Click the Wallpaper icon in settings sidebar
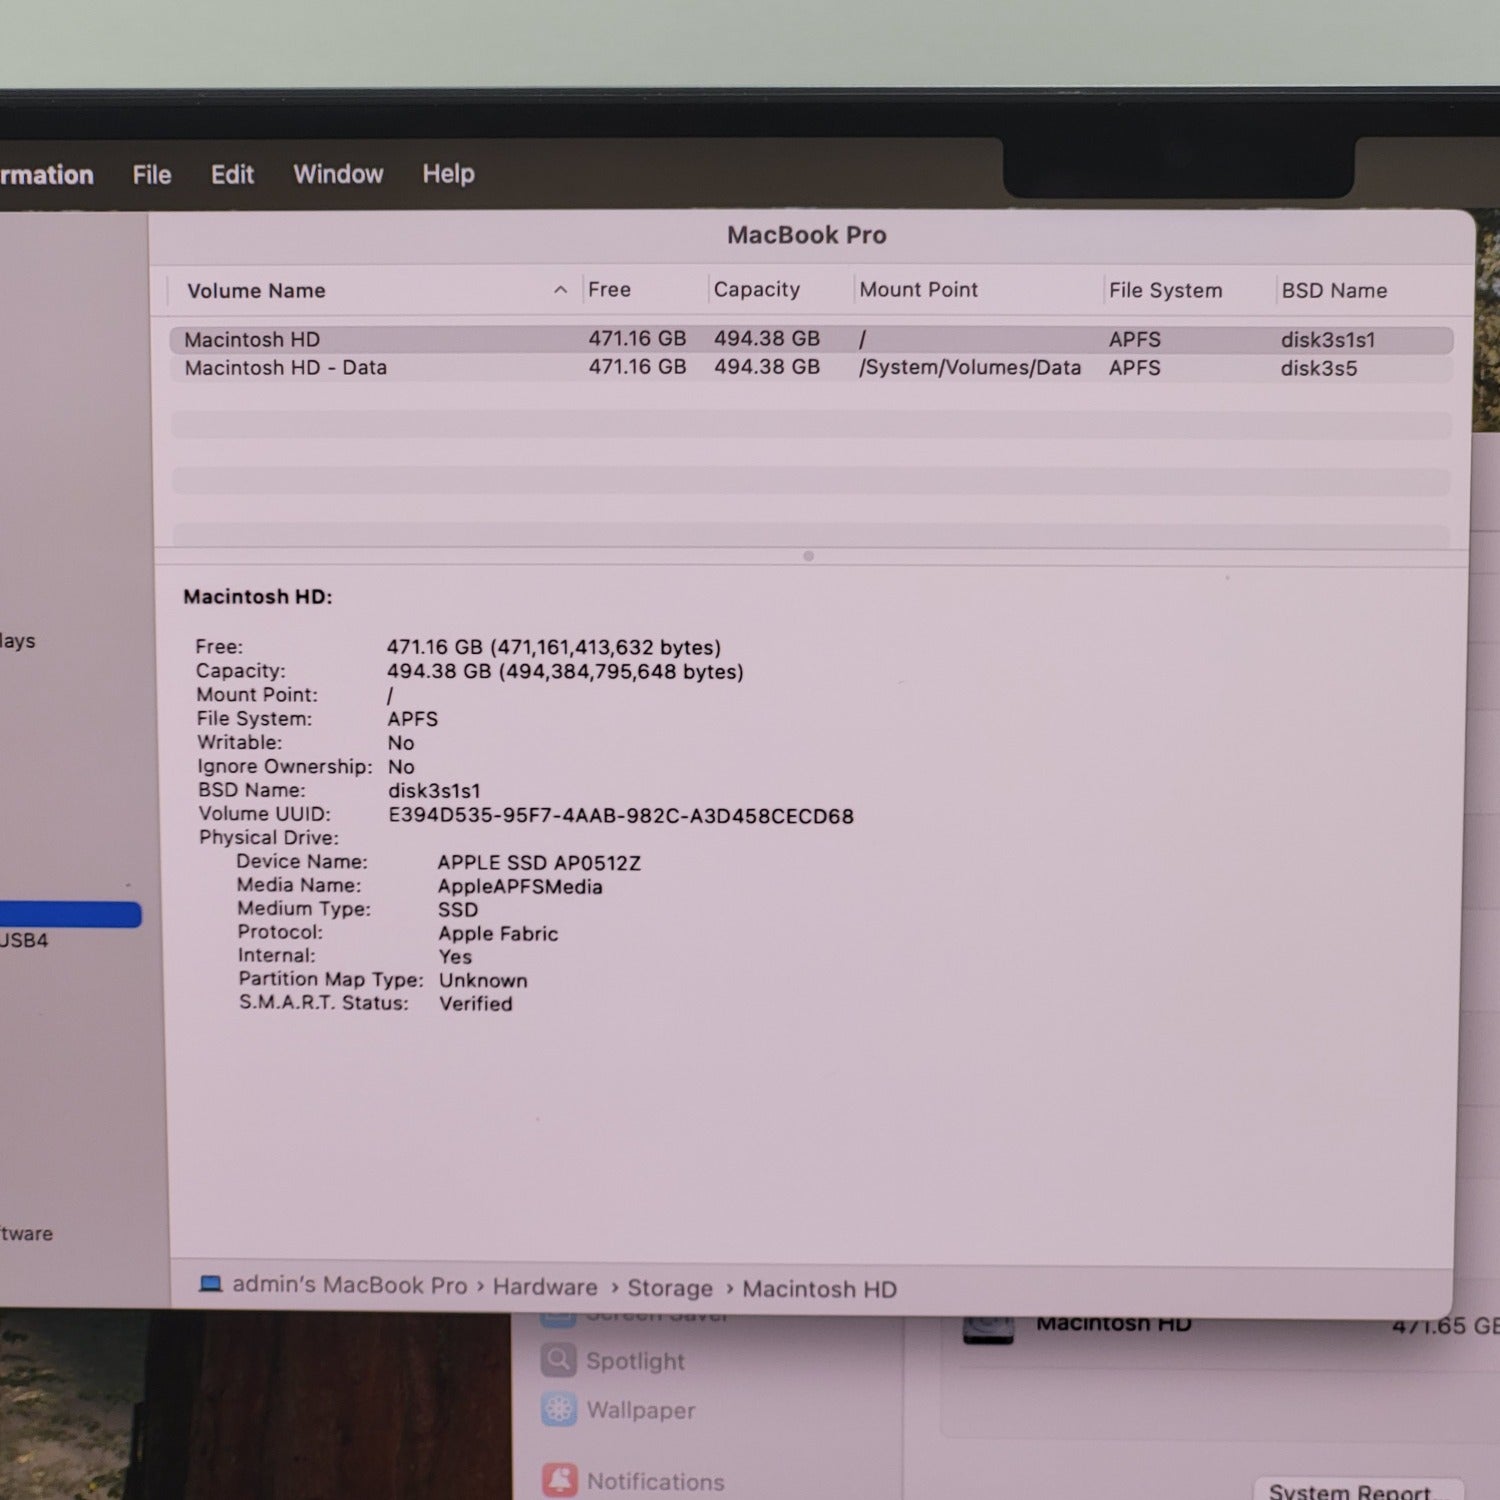Viewport: 1500px width, 1500px height. coord(558,1409)
